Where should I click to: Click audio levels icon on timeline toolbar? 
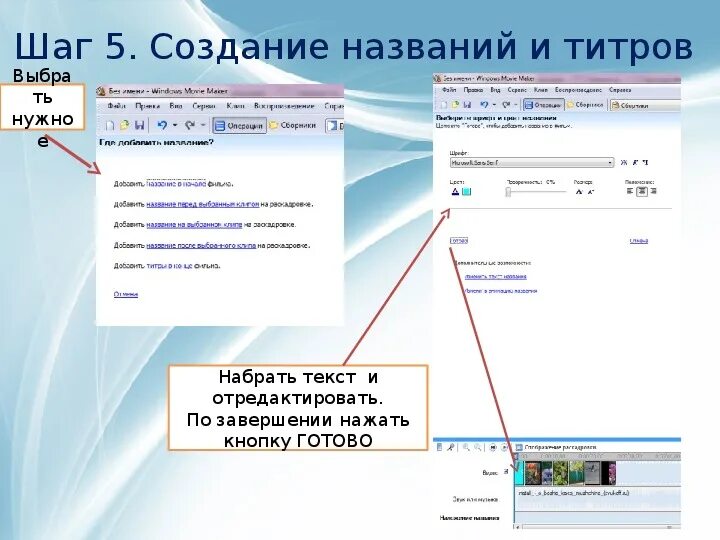point(439,447)
